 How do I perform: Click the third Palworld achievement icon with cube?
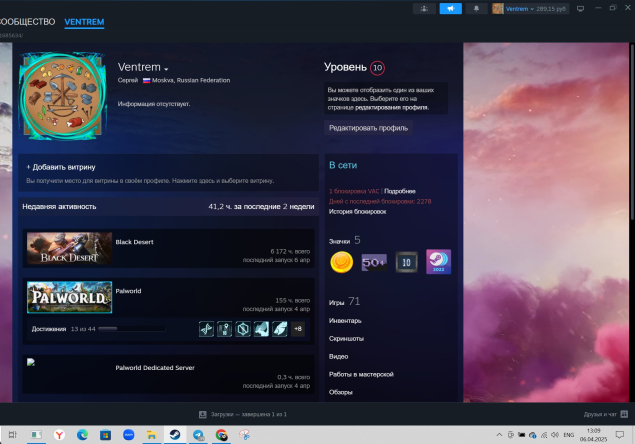243,329
